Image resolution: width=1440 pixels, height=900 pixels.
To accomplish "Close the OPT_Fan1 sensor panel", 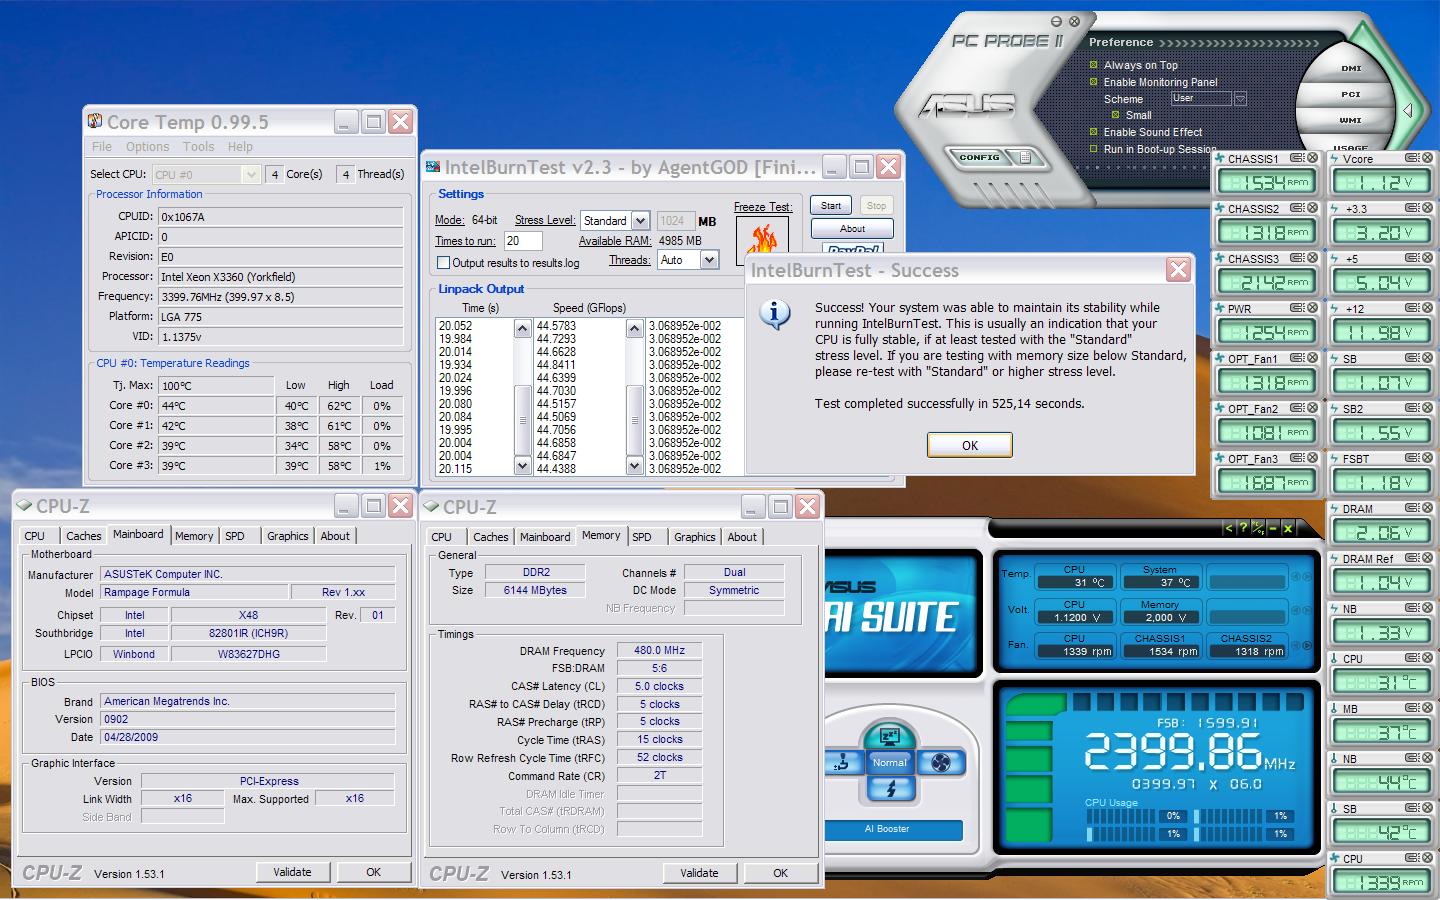I will click(1312, 358).
